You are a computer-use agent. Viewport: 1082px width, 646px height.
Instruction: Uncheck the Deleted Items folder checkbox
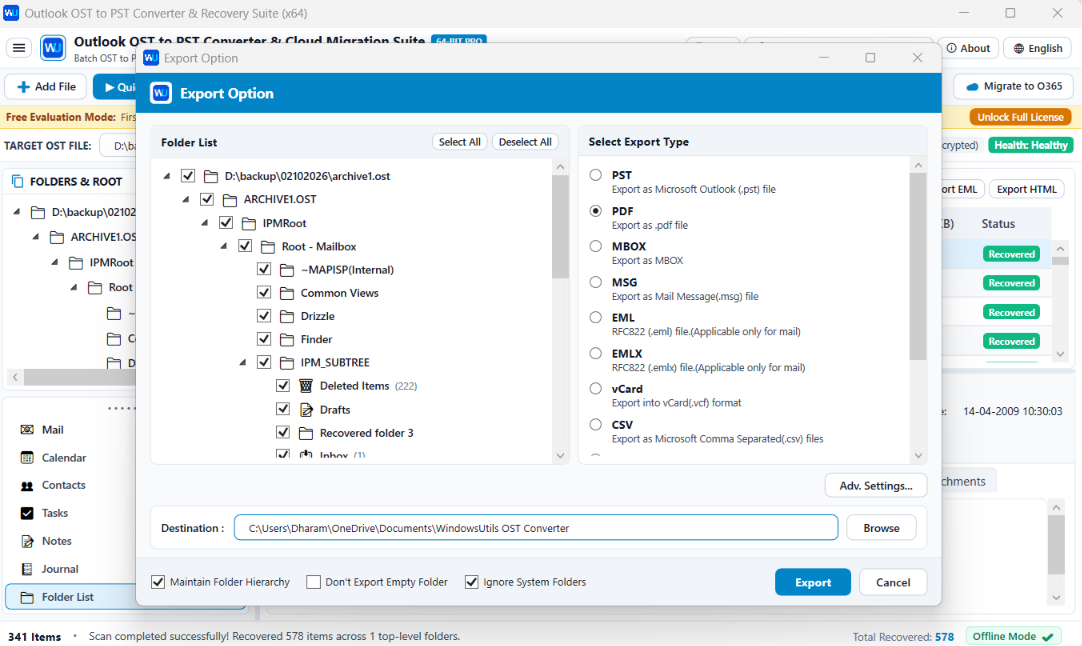[x=283, y=386]
